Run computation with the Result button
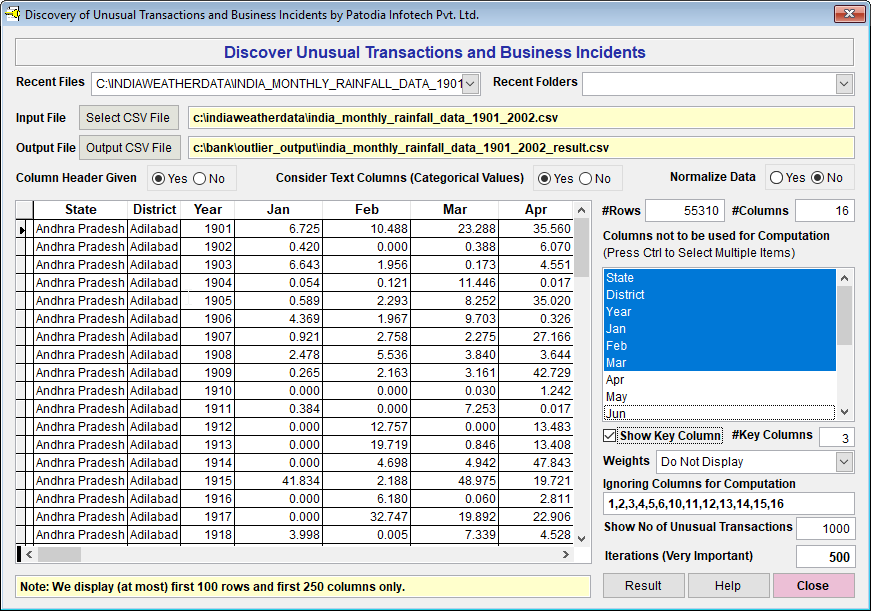This screenshot has width=871, height=611. click(643, 586)
